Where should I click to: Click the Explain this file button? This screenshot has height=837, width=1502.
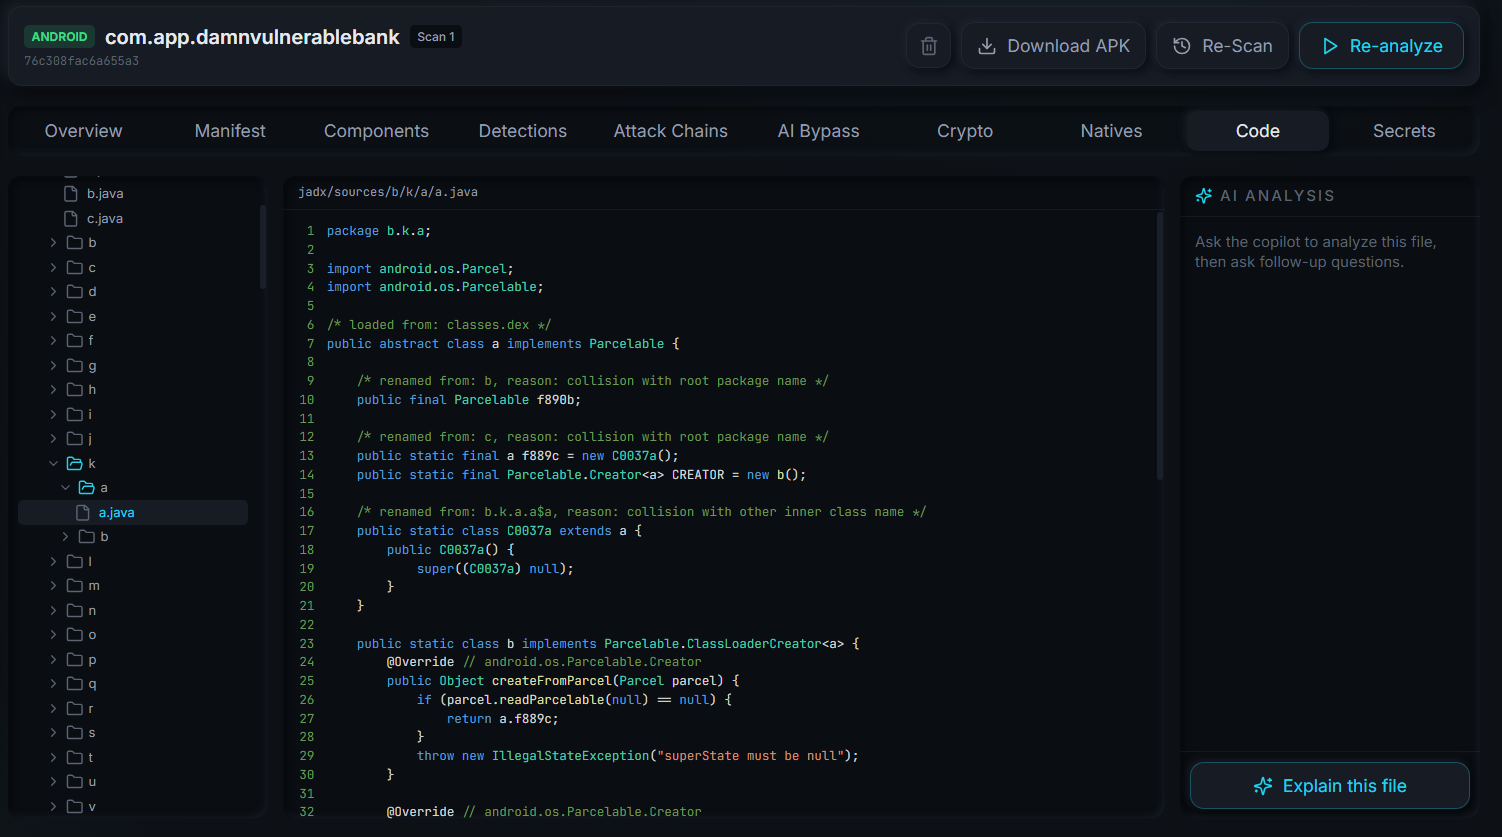(1330, 786)
